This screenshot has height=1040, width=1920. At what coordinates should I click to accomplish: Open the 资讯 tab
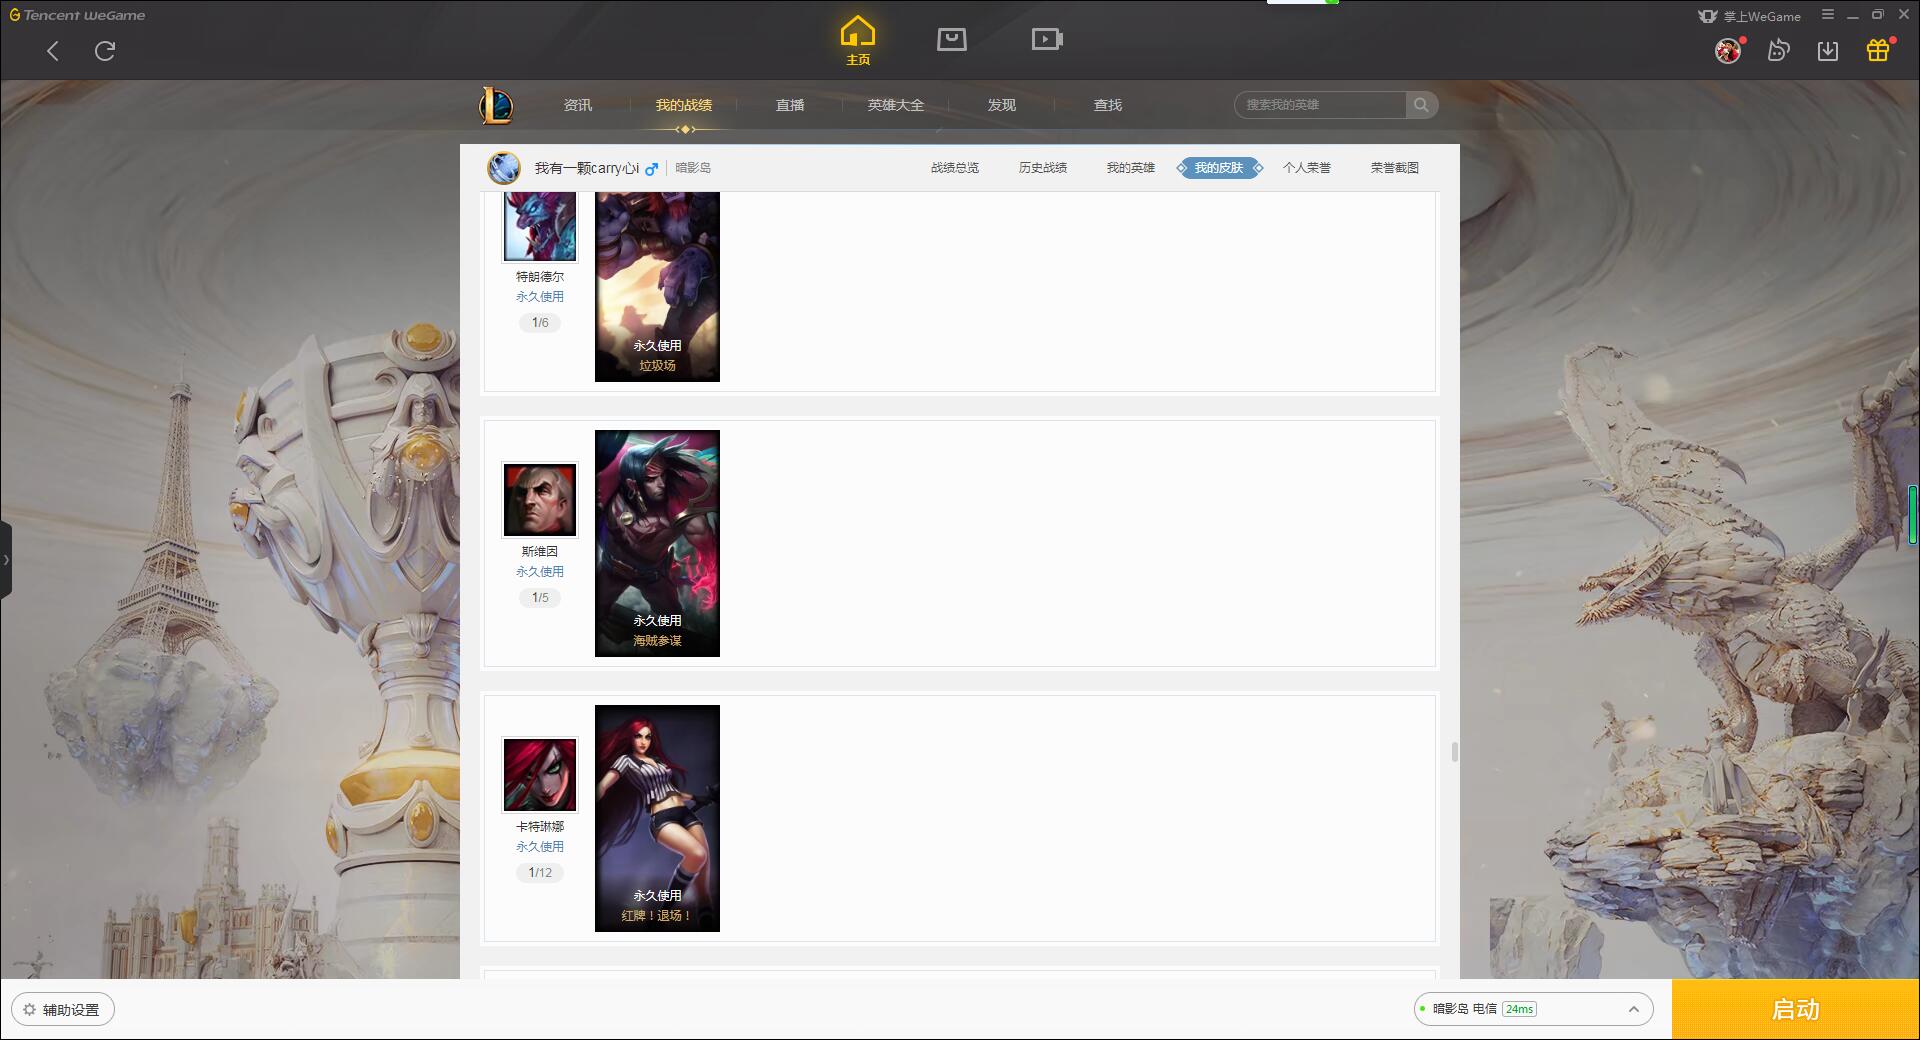click(578, 105)
